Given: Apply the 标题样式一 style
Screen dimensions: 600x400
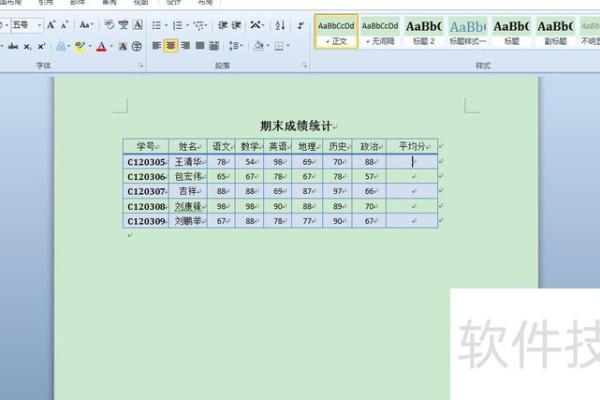Looking at the screenshot, I should (468, 31).
